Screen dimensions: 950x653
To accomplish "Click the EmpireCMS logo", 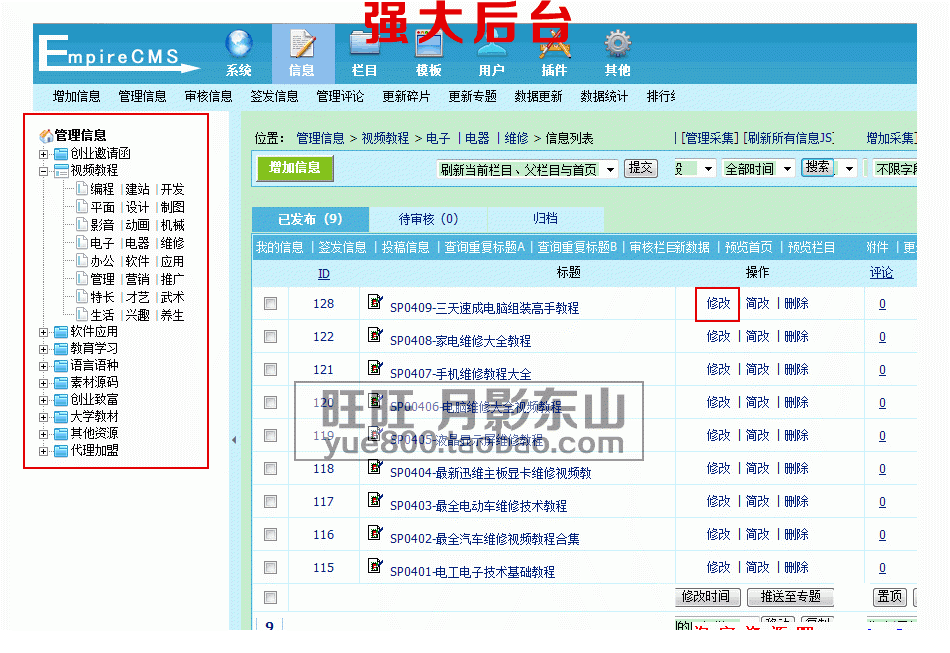I will click(x=117, y=55).
